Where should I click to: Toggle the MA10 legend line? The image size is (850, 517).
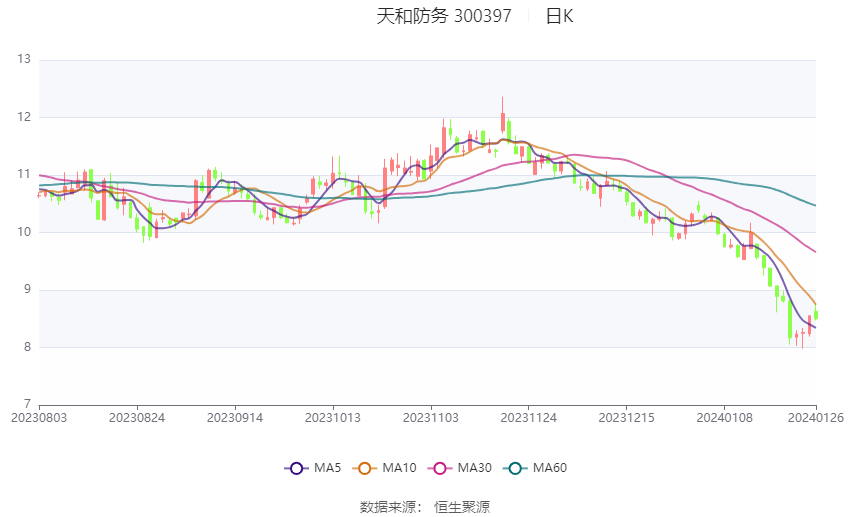pyautogui.click(x=384, y=468)
